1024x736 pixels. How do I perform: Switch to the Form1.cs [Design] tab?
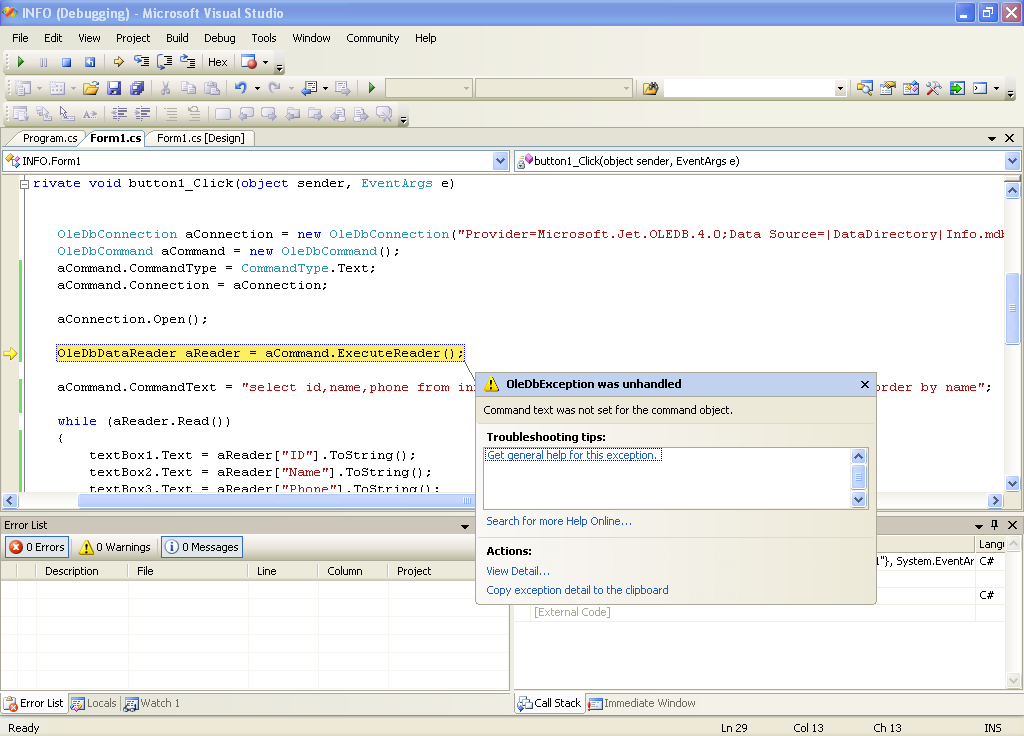(200, 138)
